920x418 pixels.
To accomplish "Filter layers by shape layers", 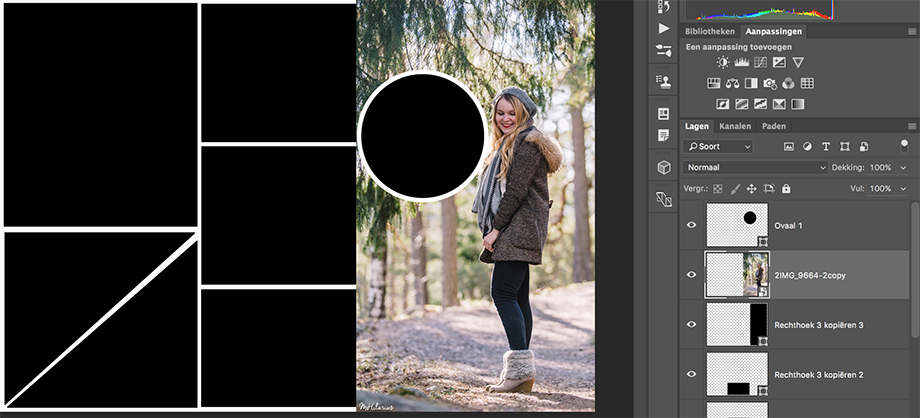I will (x=845, y=147).
